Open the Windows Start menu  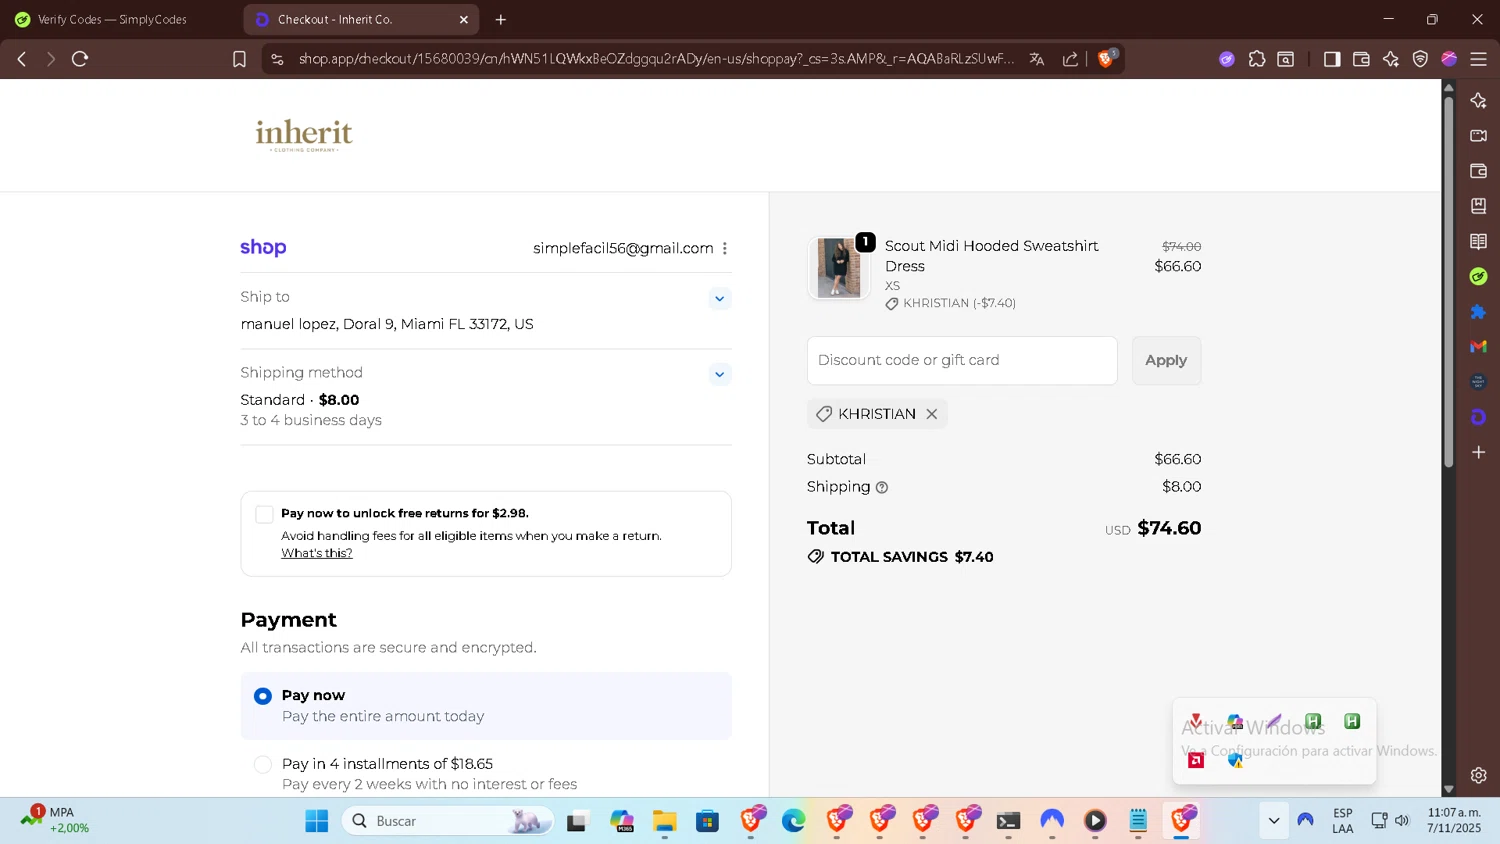(316, 821)
